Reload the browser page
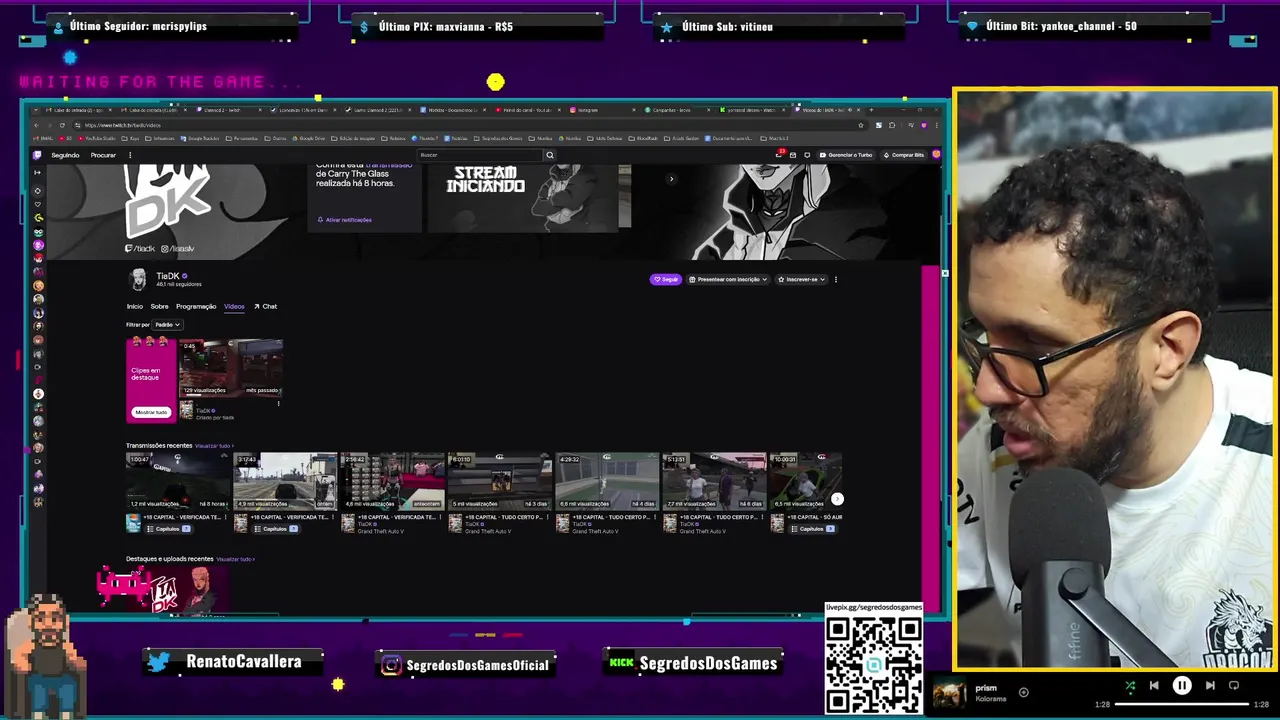The image size is (1280, 720). point(62,125)
